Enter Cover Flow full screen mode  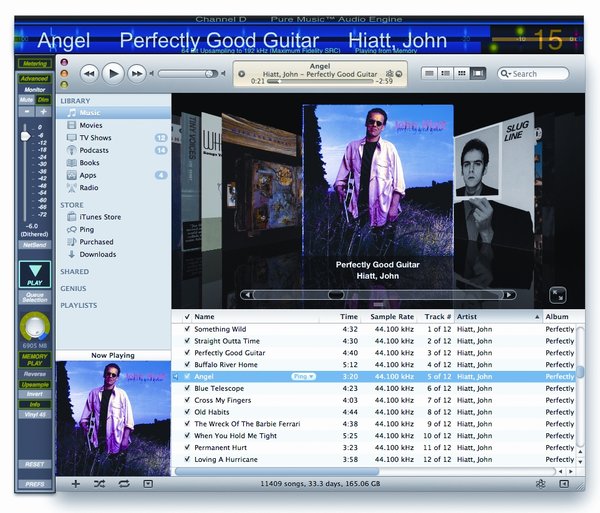(558, 295)
